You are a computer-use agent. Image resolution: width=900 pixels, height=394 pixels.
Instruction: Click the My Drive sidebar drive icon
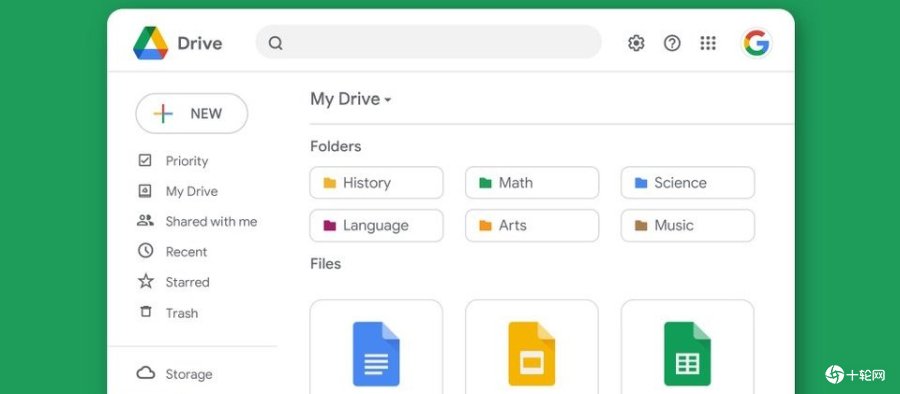[145, 191]
